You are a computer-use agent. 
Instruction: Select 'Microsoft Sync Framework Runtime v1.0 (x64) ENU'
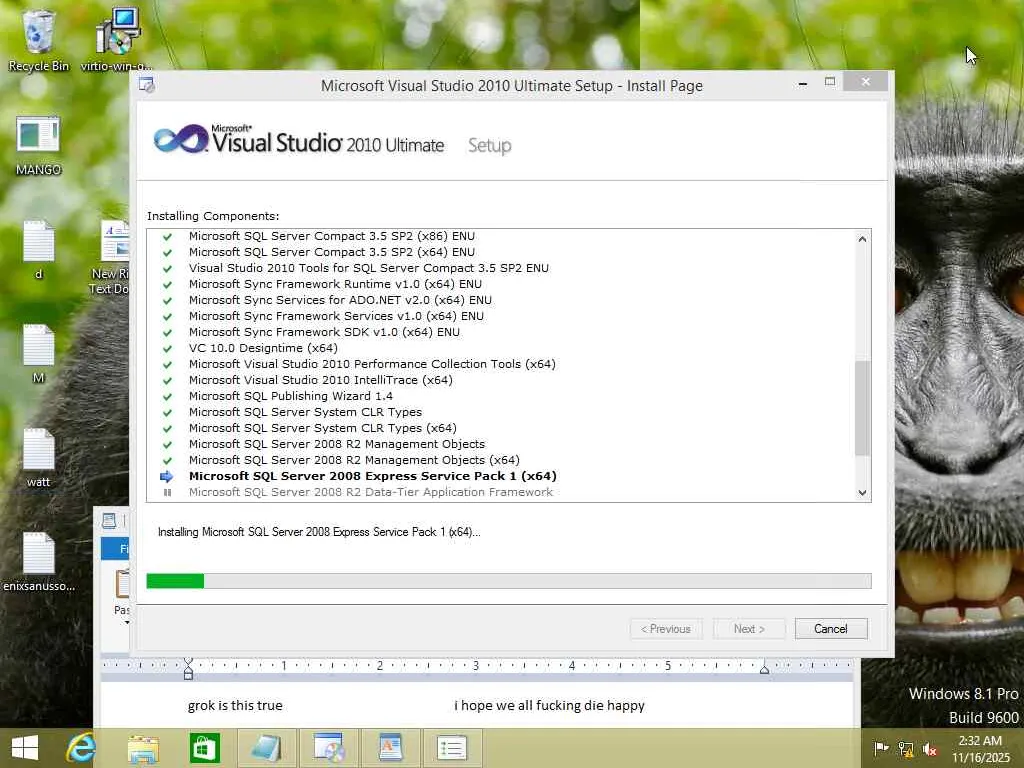tap(335, 284)
